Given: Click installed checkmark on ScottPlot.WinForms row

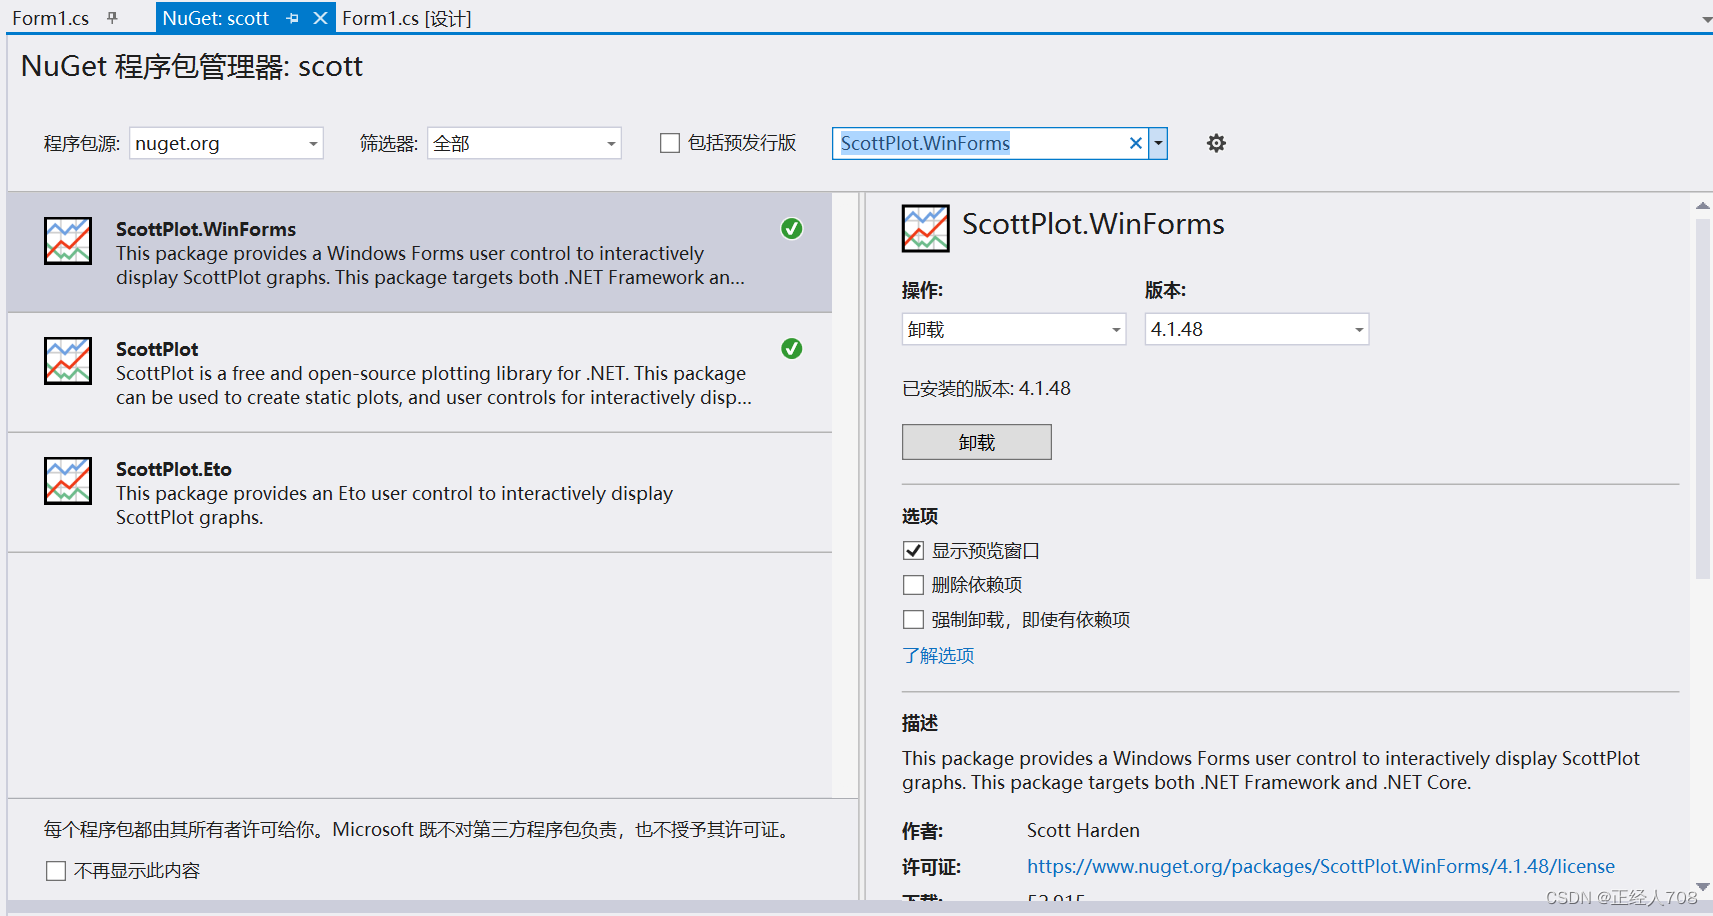Looking at the screenshot, I should (791, 229).
